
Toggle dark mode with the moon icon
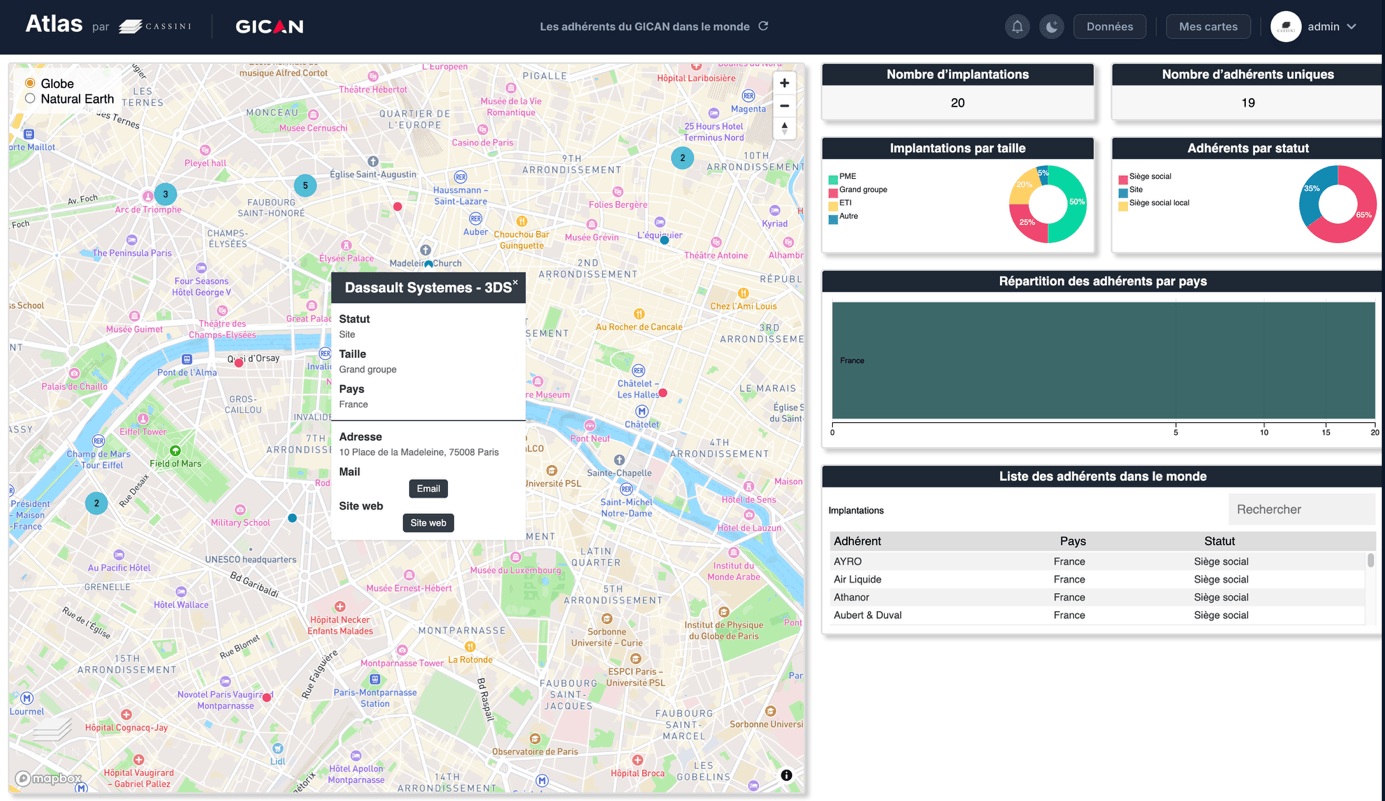click(1051, 27)
